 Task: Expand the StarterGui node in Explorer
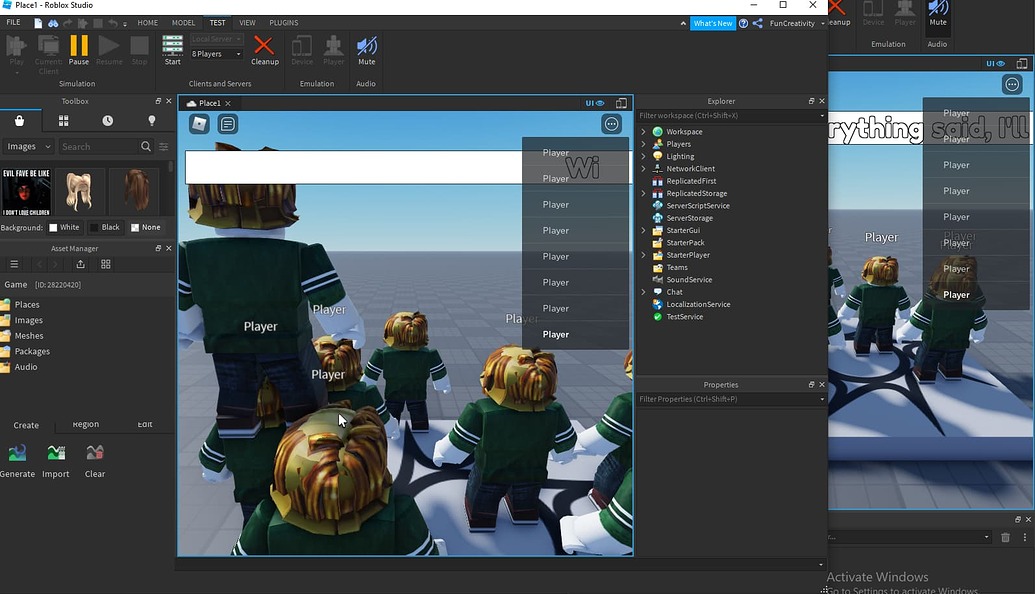(644, 230)
